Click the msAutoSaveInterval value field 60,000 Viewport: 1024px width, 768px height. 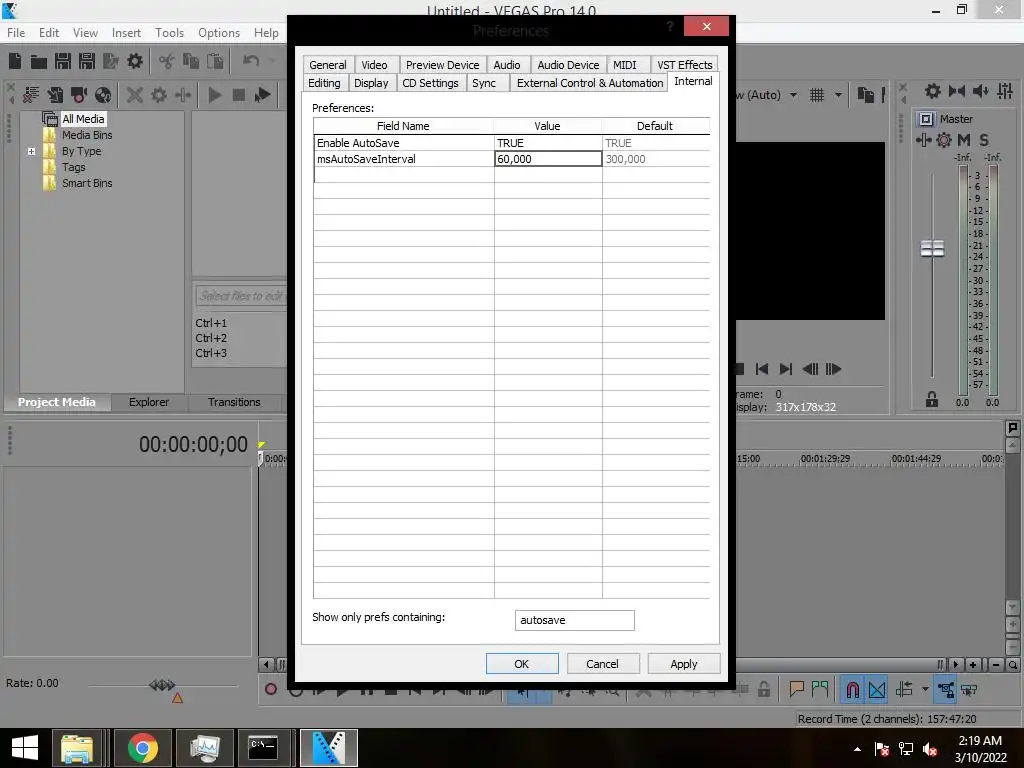coord(548,159)
